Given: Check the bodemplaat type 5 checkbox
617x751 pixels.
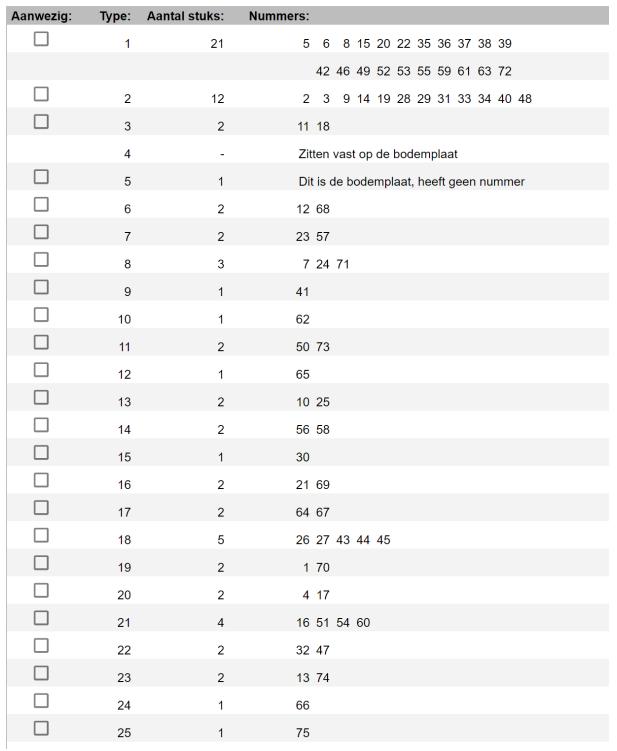Looking at the screenshot, I should (x=41, y=177).
